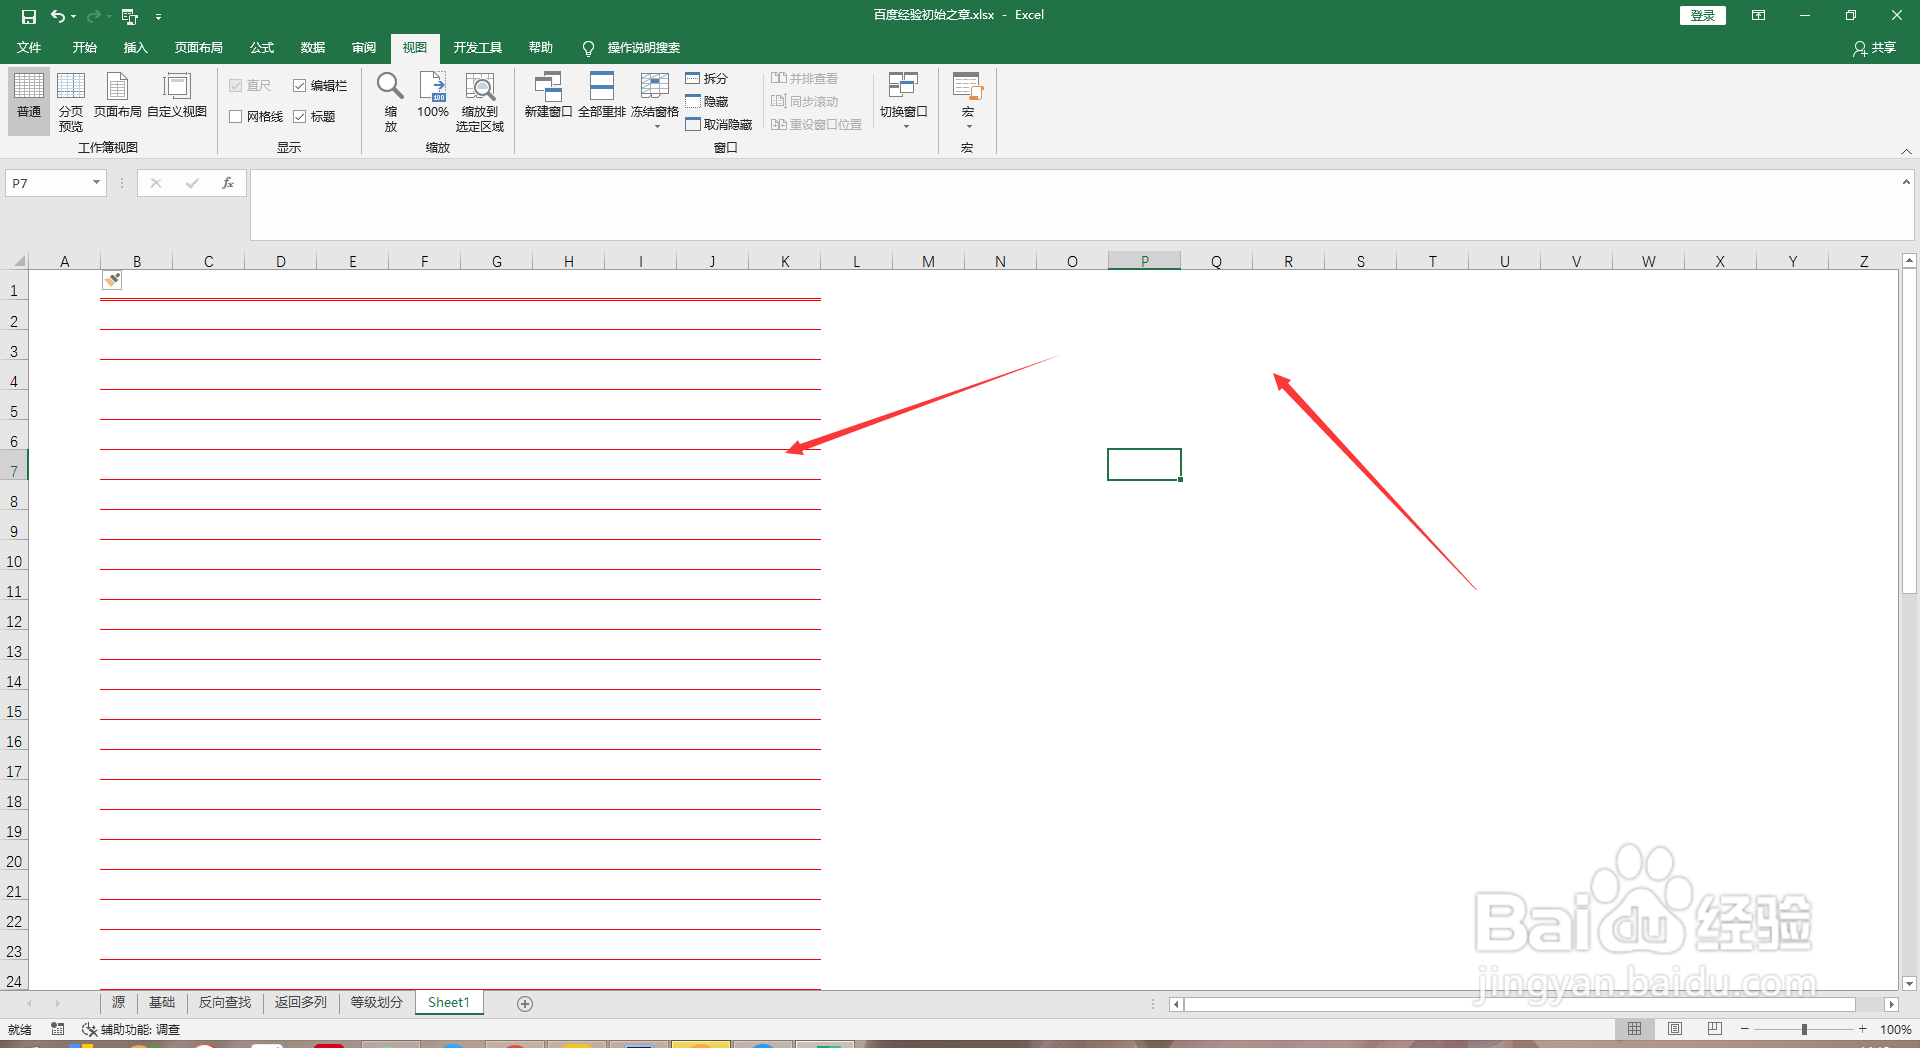Expand the Macros (宏) dropdown arrow
The height and width of the screenshot is (1048, 1920).
(969, 127)
